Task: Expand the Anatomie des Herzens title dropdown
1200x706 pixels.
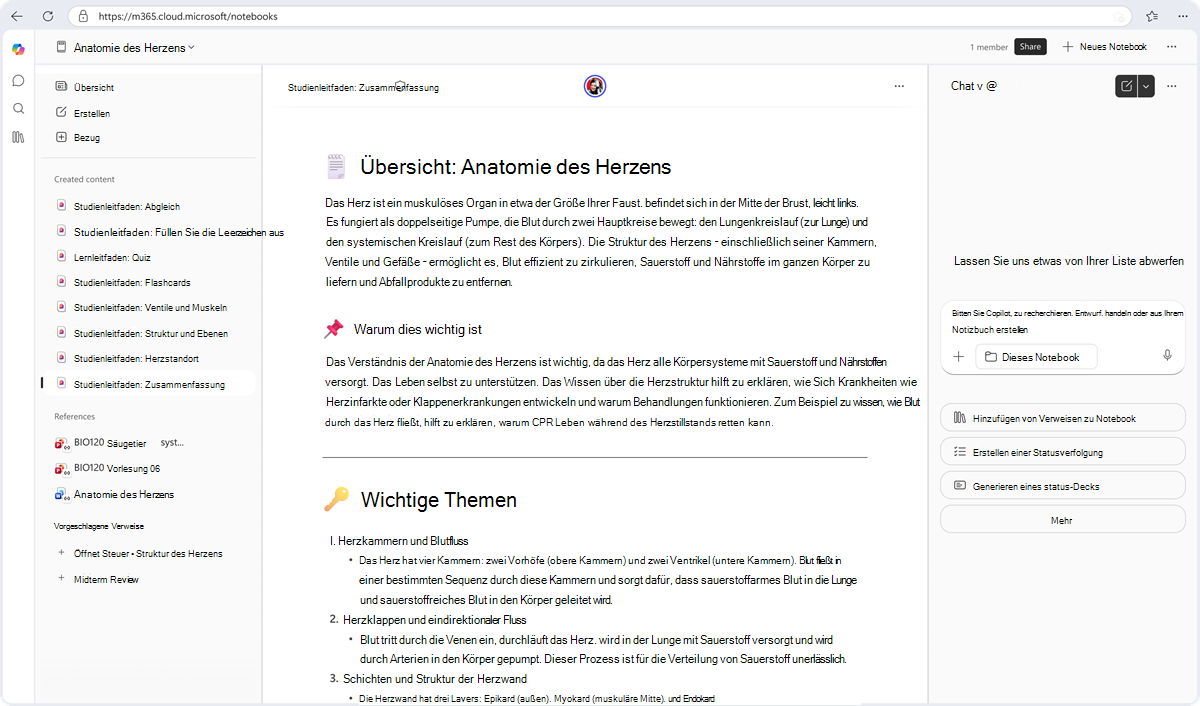Action: (191, 47)
